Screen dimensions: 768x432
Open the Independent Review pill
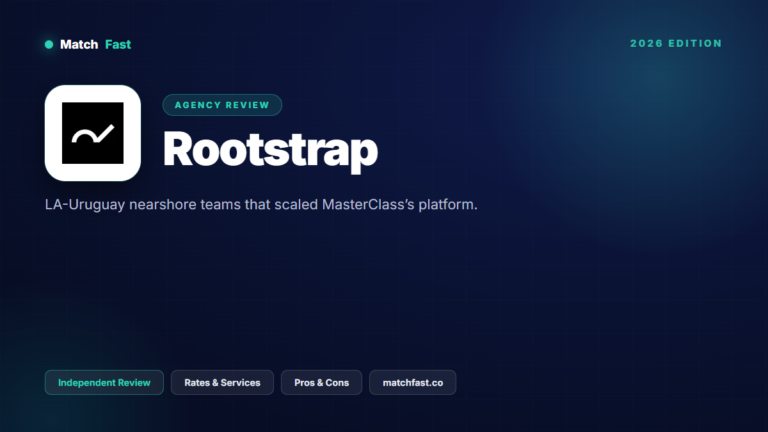pyautogui.click(x=104, y=383)
